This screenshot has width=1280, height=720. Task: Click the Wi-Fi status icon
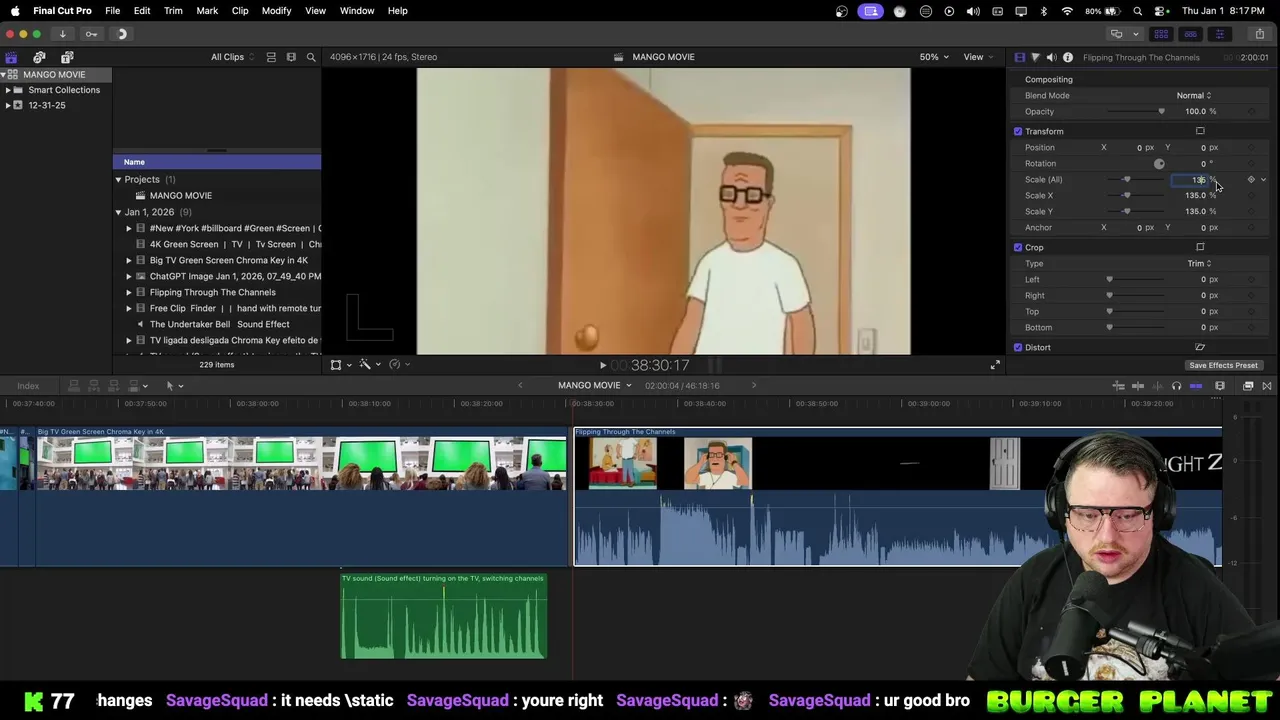pyautogui.click(x=1067, y=11)
